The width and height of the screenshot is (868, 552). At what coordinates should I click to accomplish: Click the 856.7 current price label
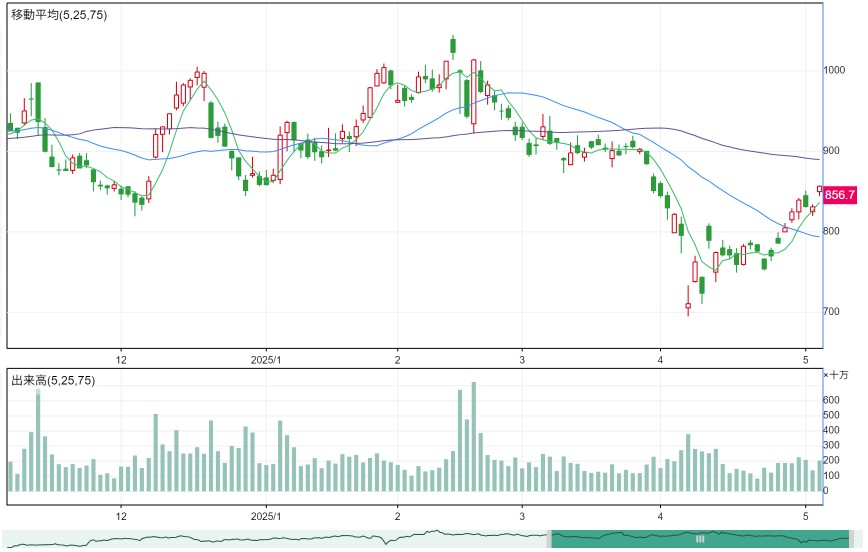point(840,195)
